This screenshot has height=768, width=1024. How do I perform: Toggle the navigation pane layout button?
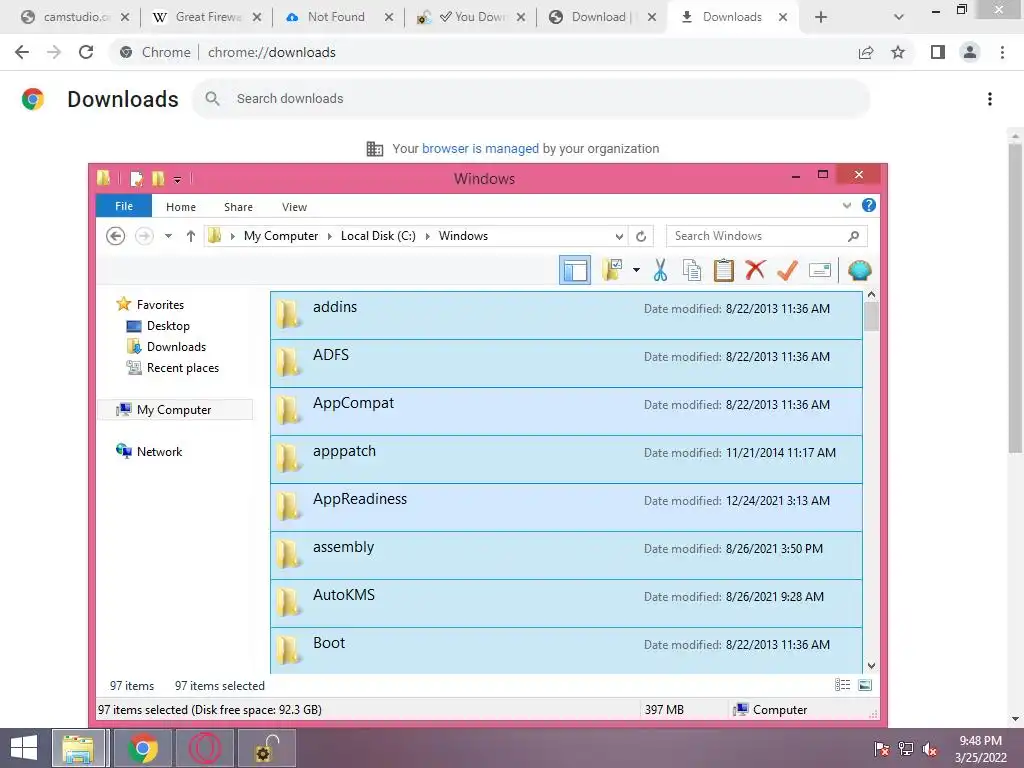575,270
